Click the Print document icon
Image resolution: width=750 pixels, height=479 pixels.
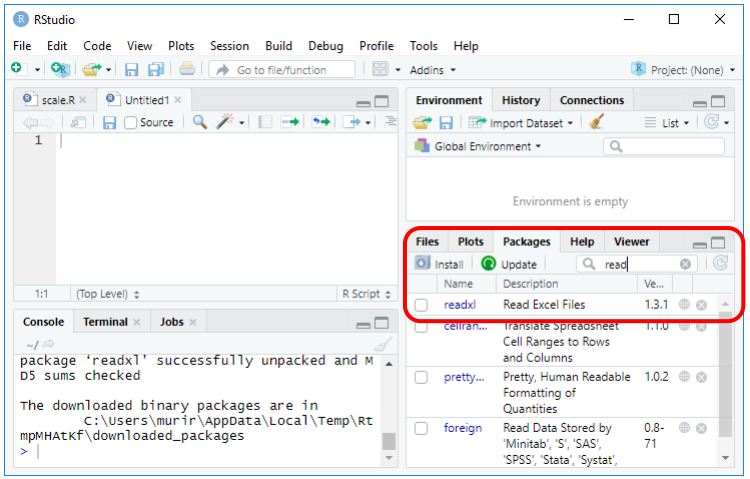pos(187,69)
